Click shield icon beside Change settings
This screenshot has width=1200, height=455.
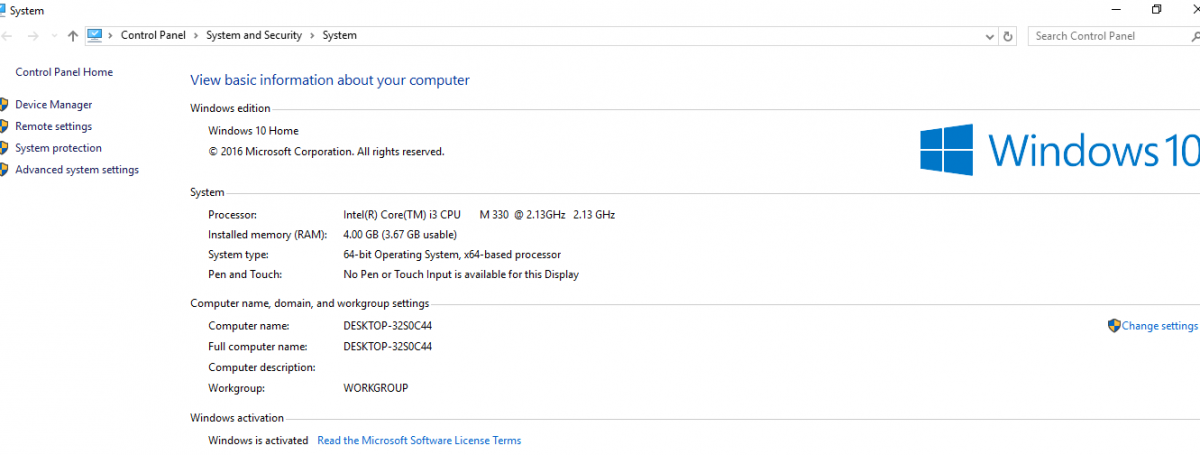(1114, 326)
